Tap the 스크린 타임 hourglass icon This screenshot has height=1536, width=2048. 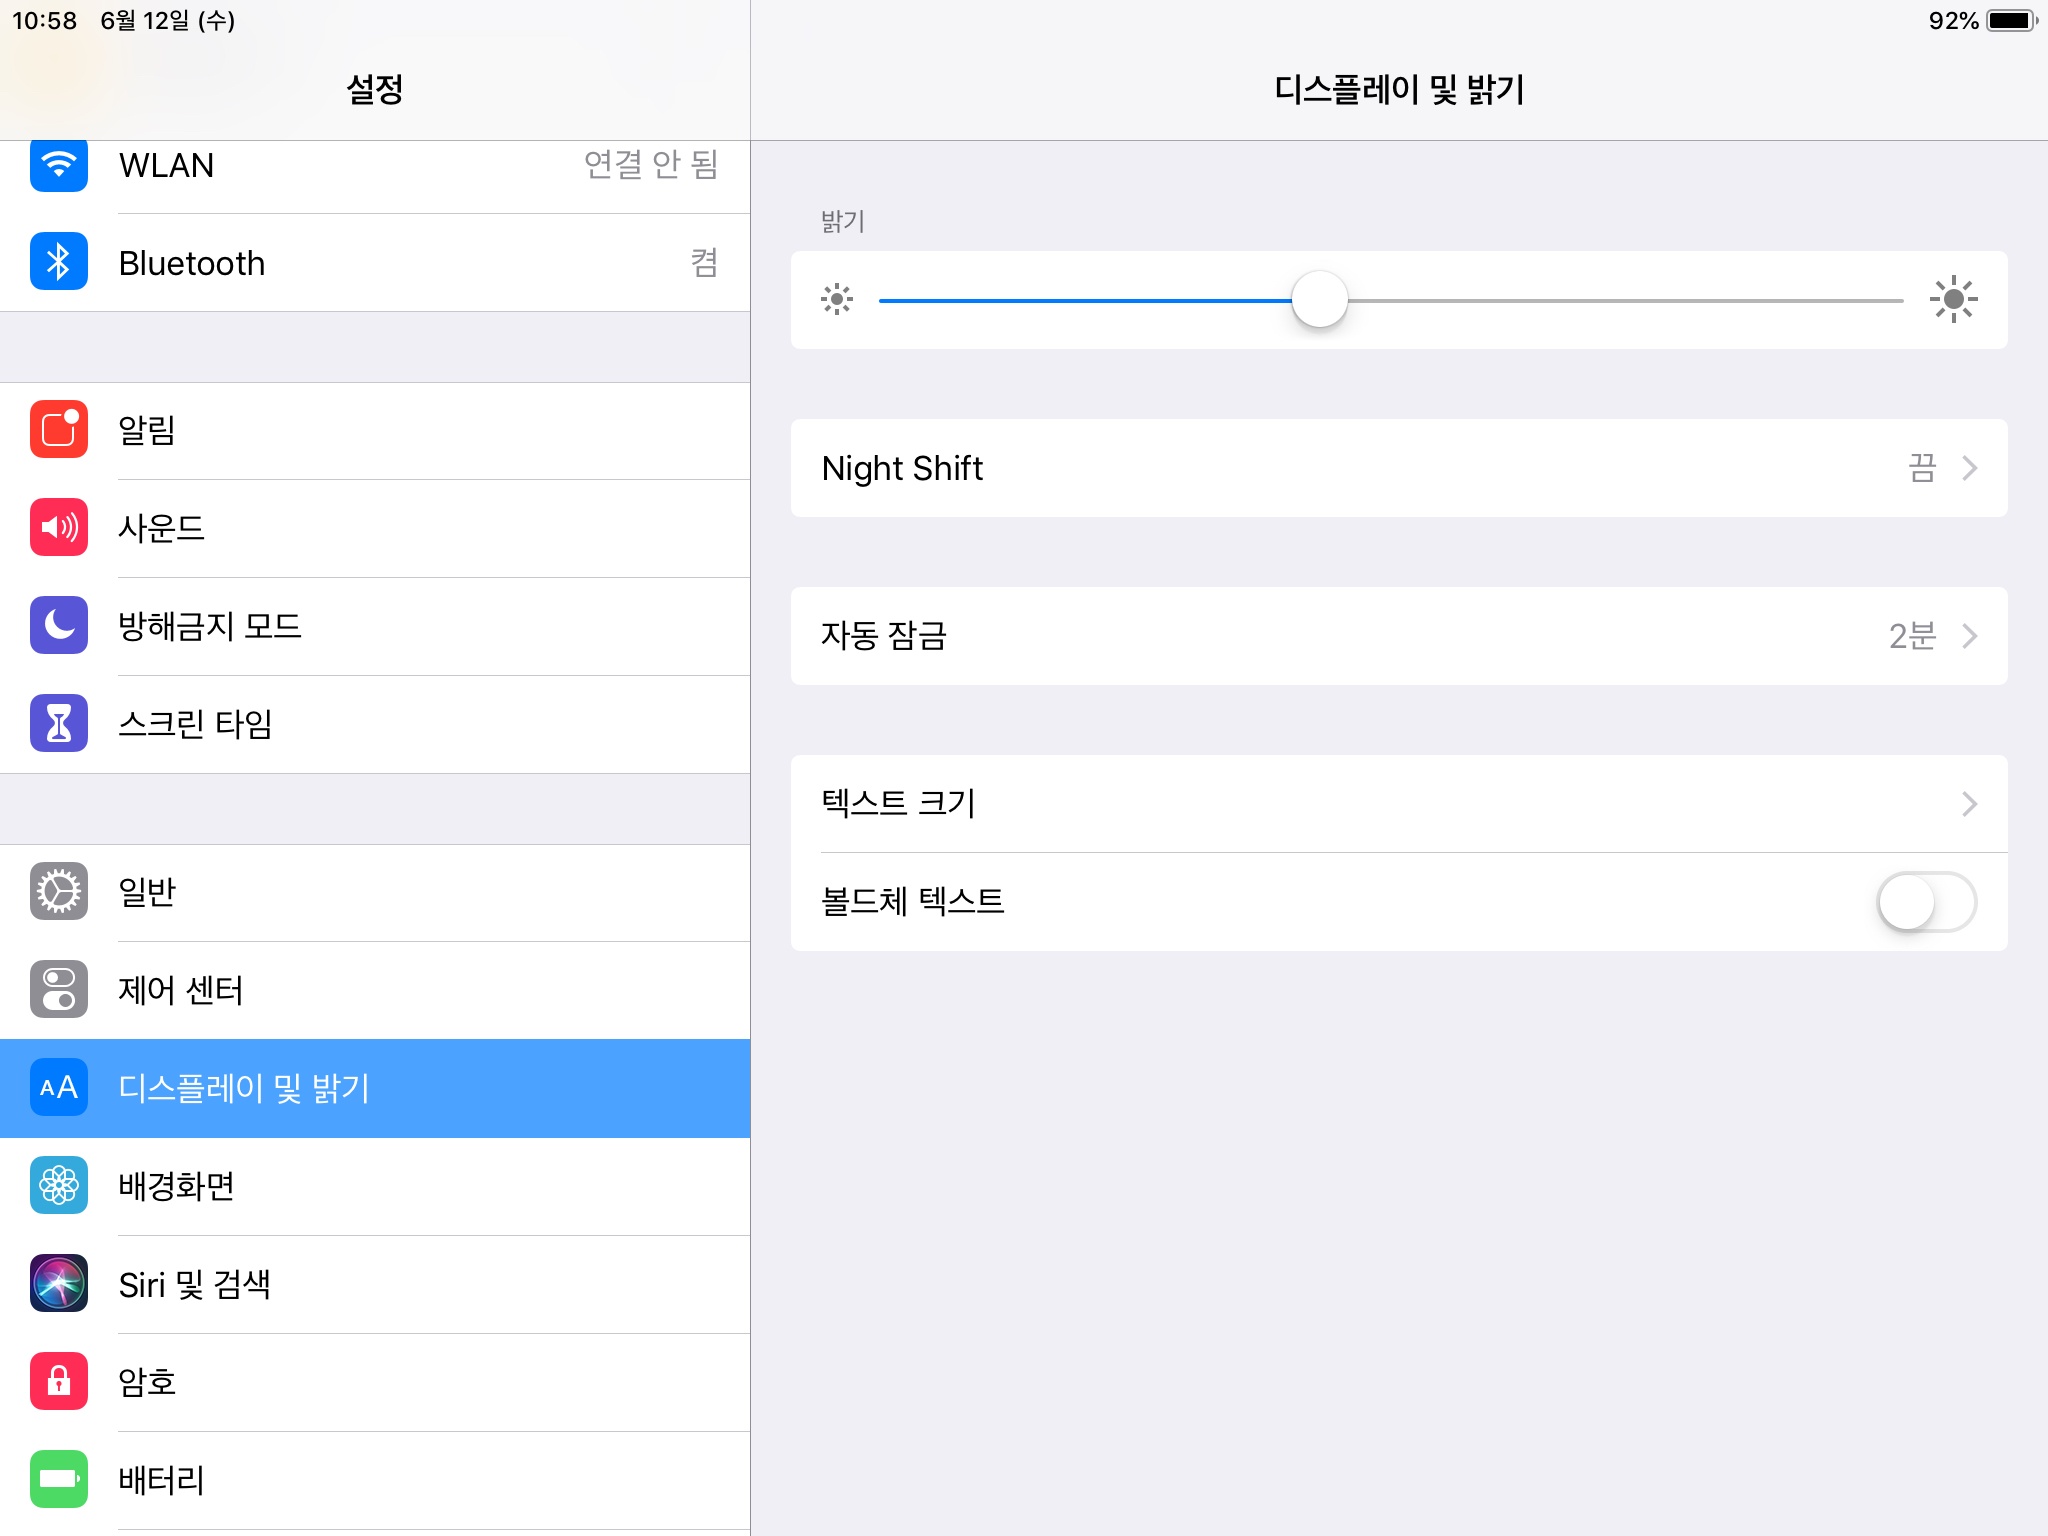59,723
